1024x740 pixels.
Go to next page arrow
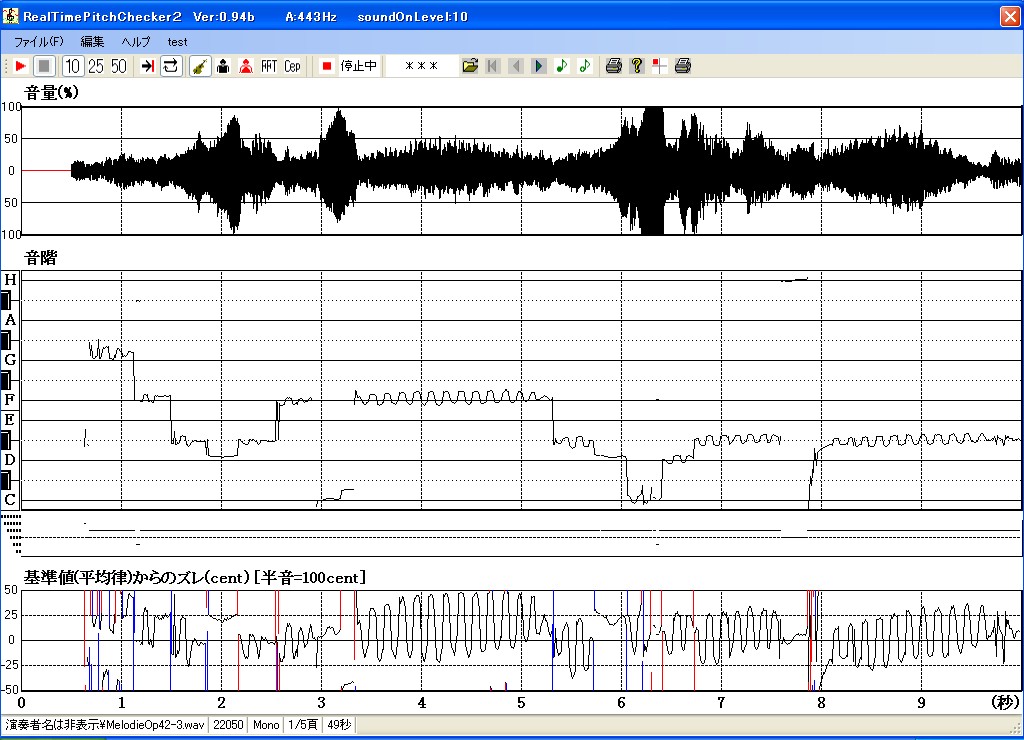point(539,66)
